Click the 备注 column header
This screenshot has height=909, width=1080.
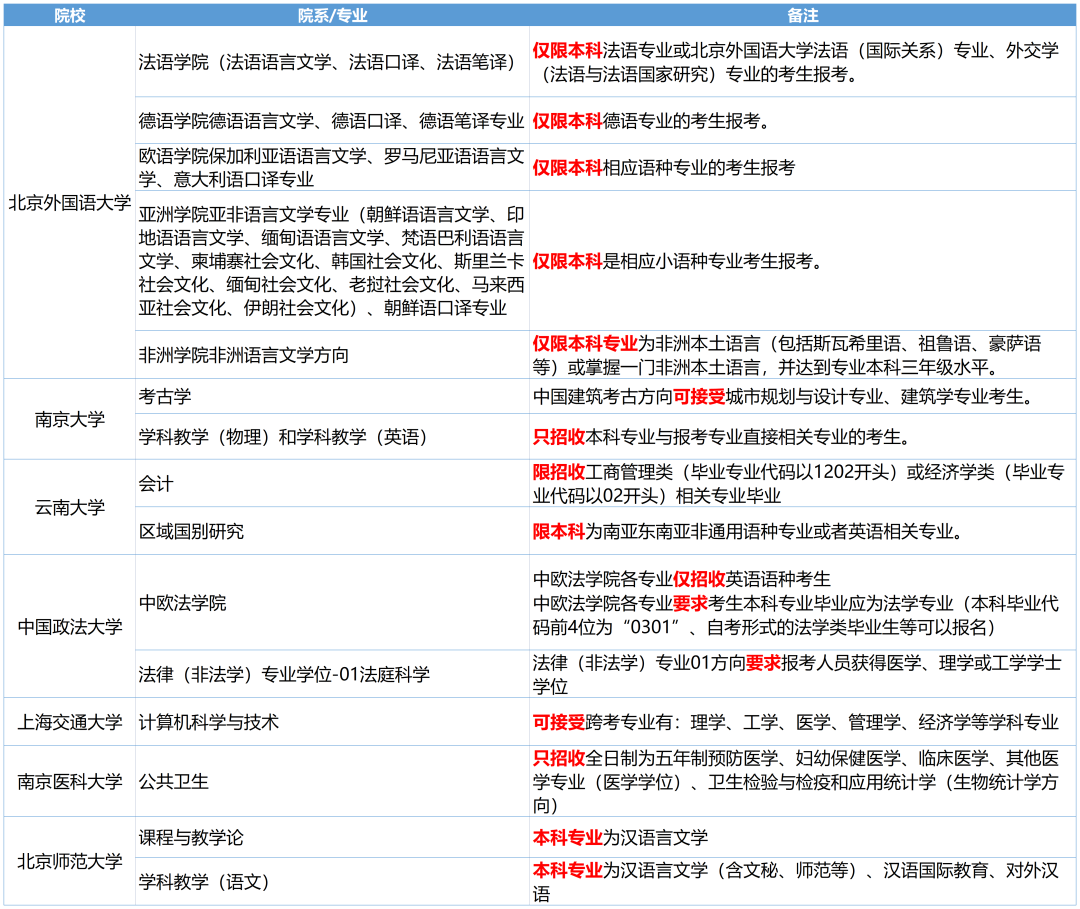click(802, 16)
